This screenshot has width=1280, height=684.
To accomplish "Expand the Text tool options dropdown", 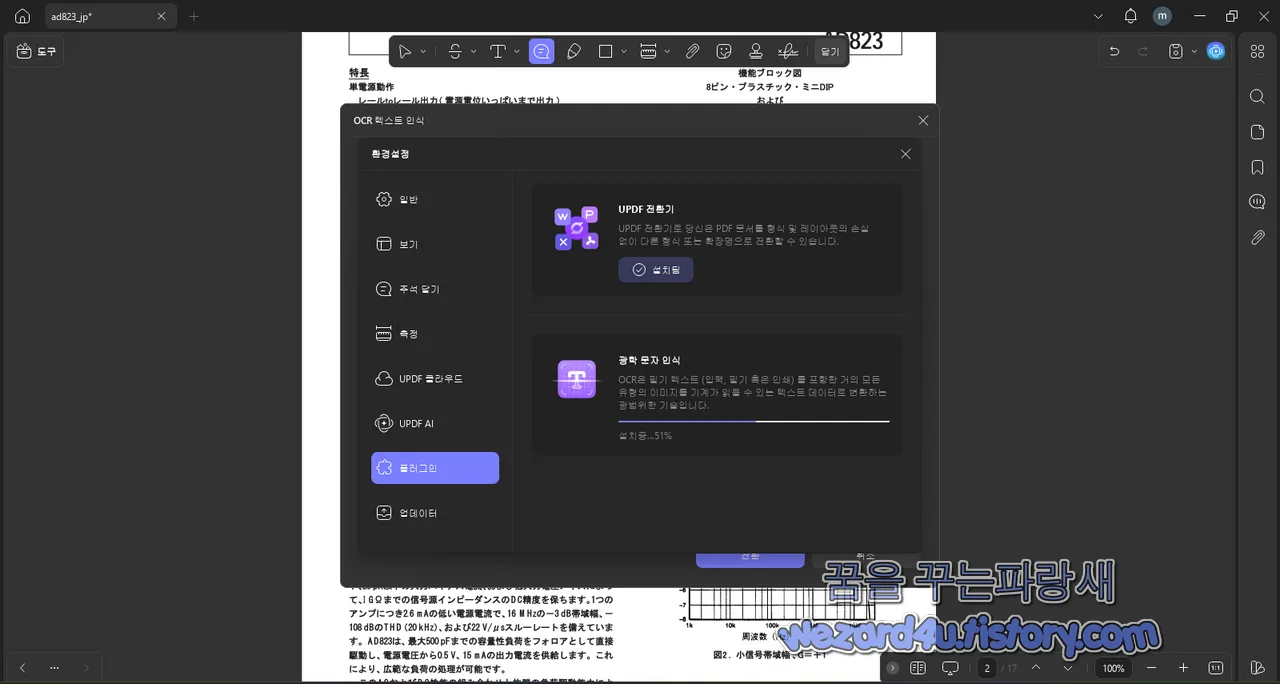I will click(517, 51).
